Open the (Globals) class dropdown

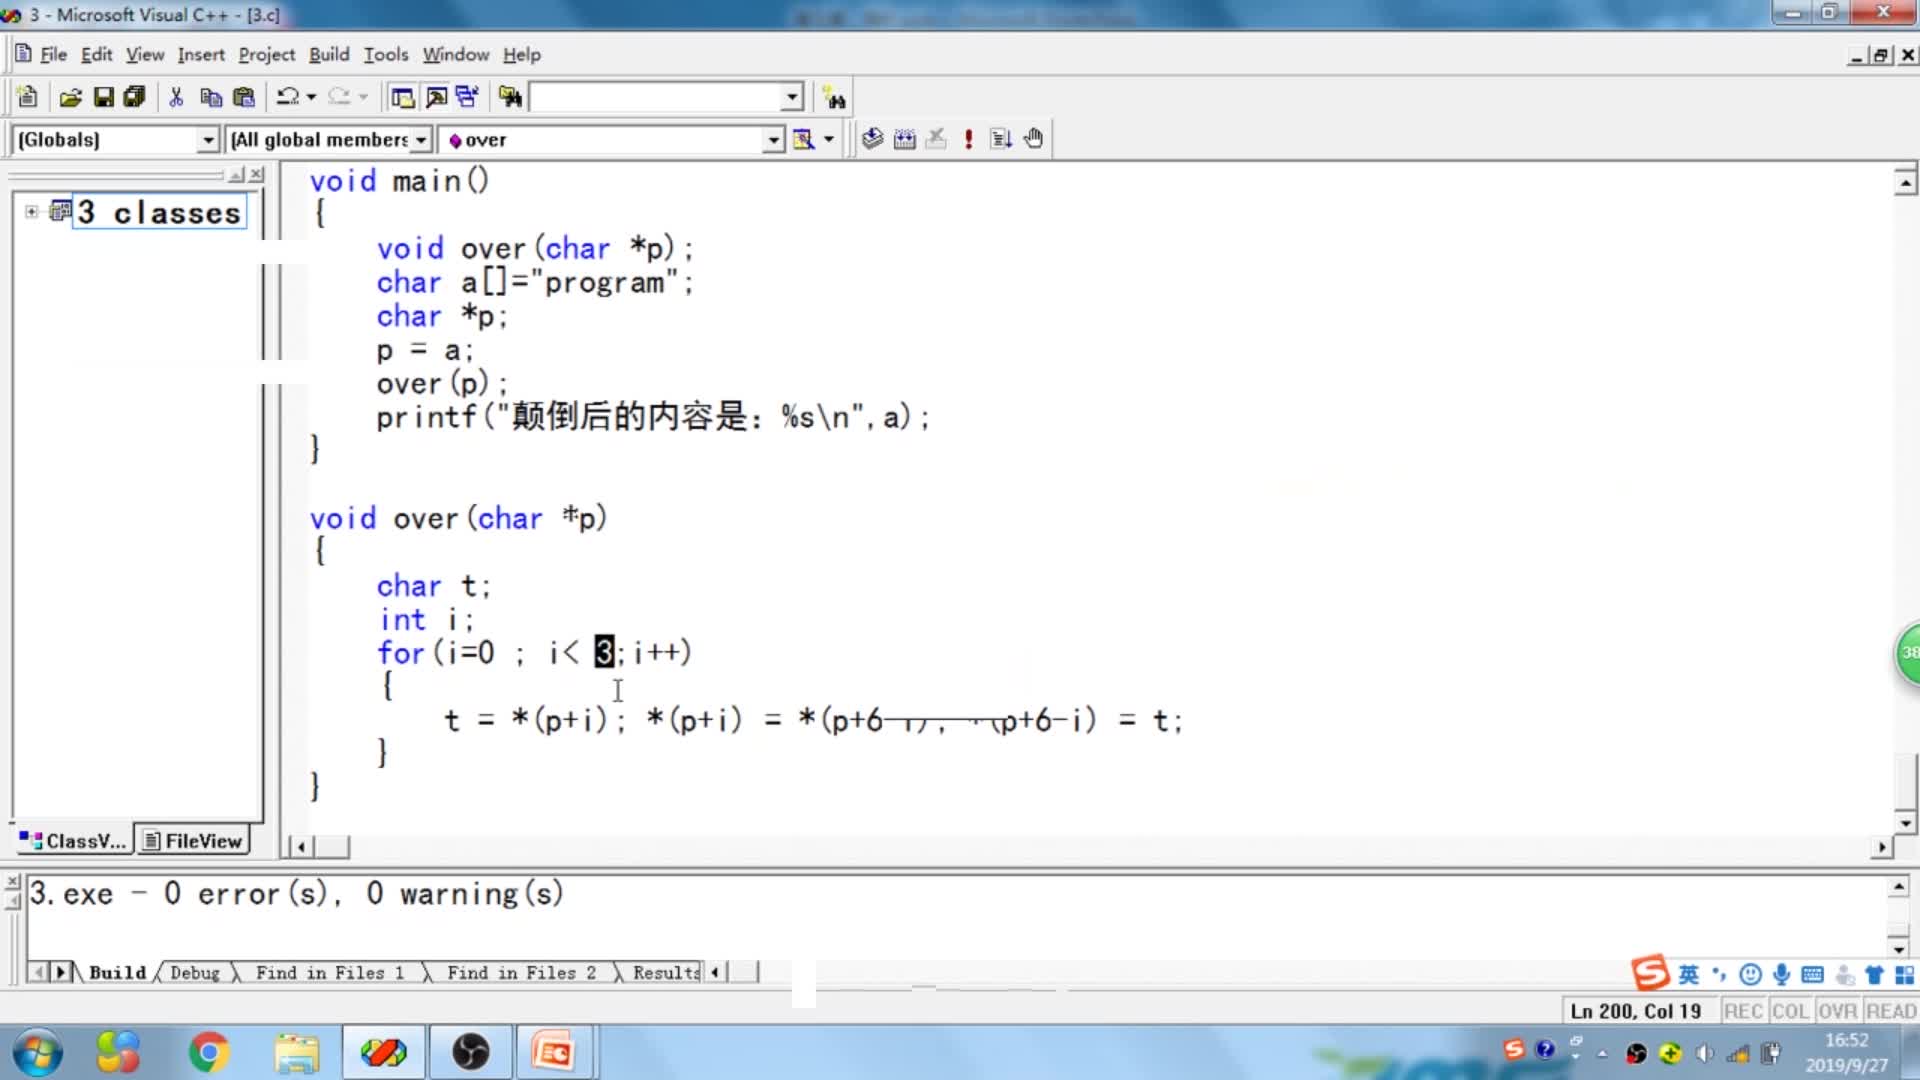(x=207, y=140)
